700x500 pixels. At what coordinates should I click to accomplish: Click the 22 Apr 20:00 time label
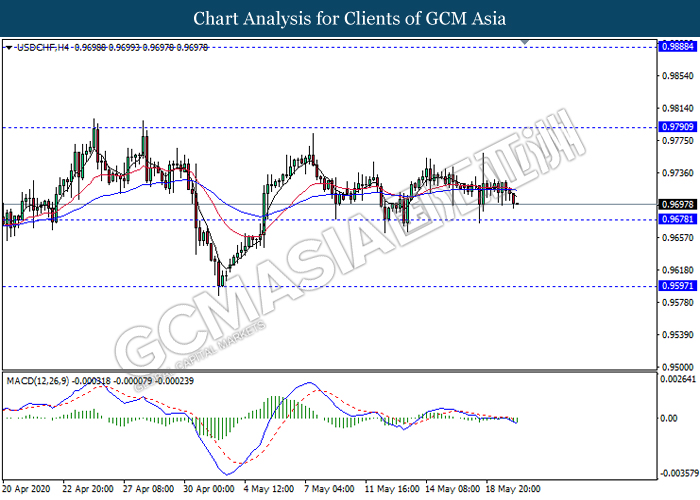[x=88, y=489]
